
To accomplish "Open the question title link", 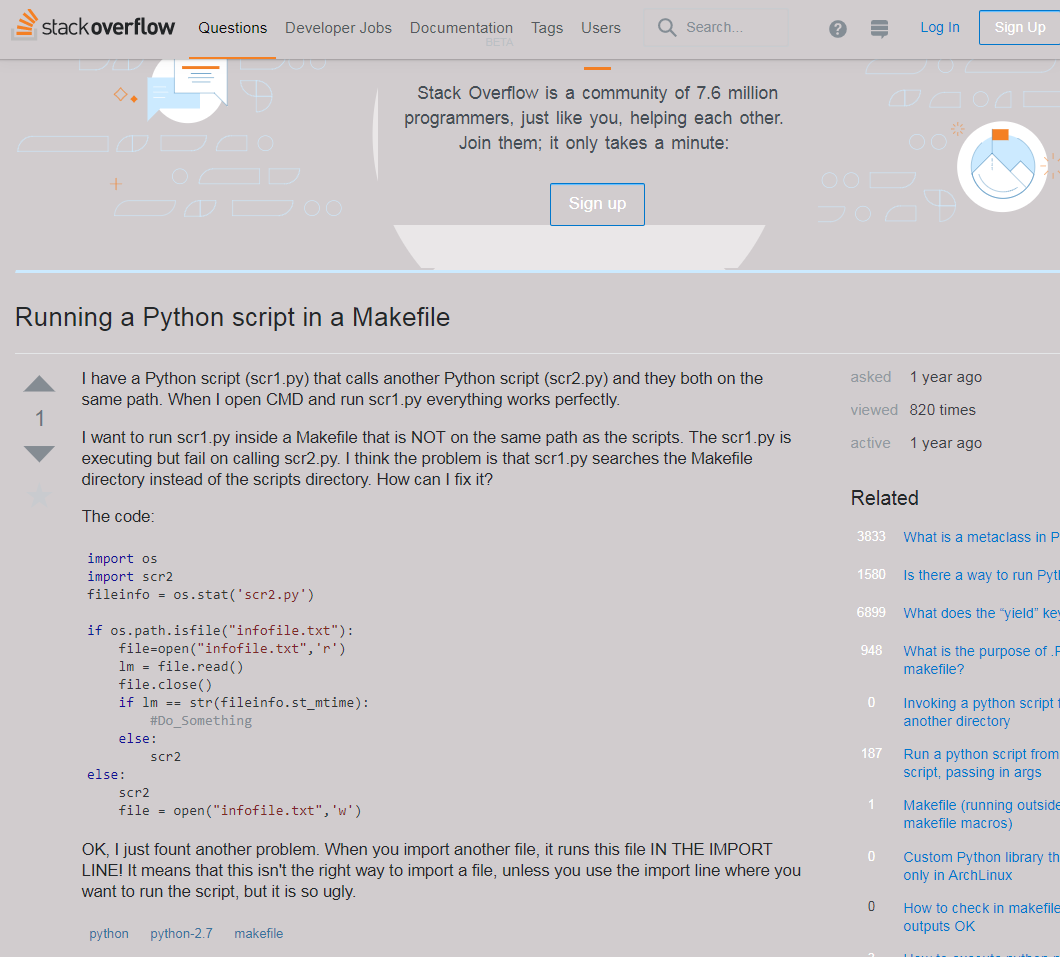I will (x=233, y=317).
